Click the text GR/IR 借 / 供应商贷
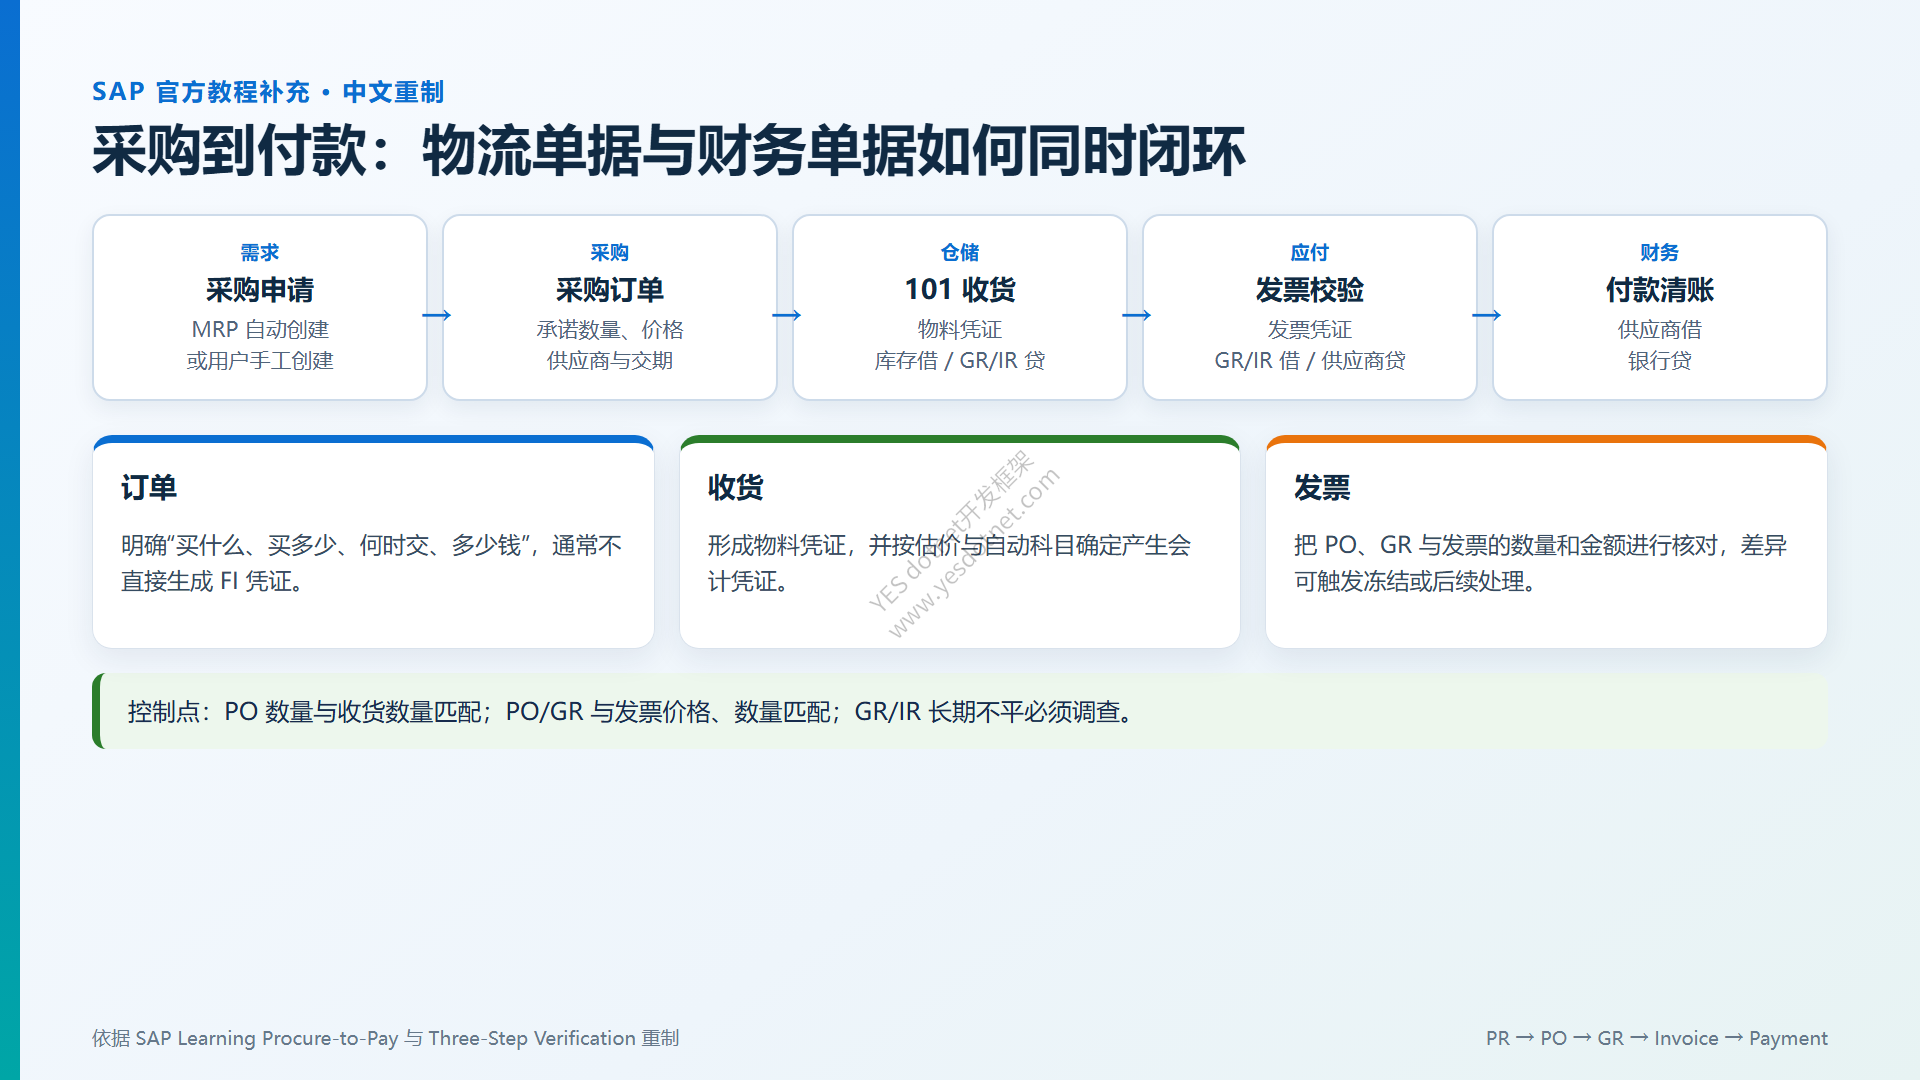Screen dimensions: 1920x1080 [x=1310, y=360]
